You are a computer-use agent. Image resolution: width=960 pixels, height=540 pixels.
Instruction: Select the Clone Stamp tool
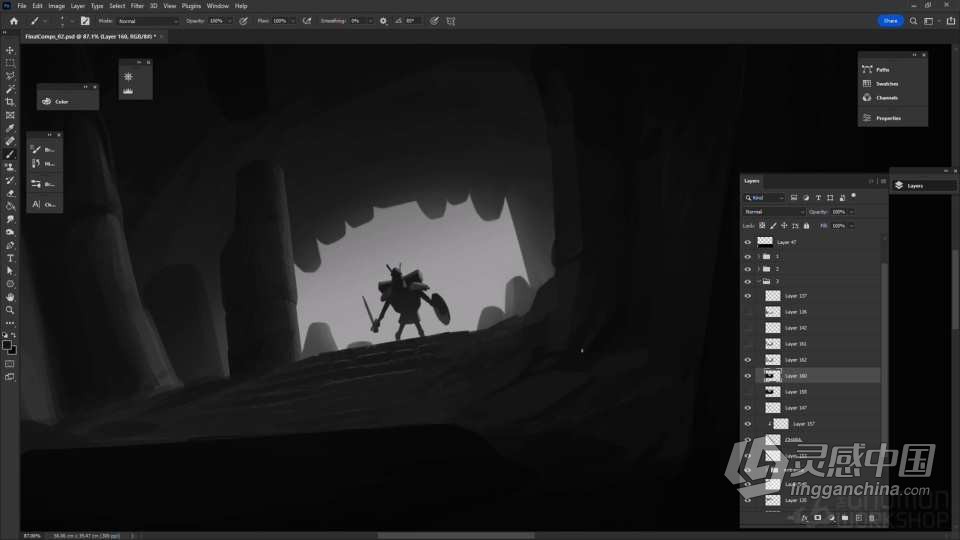pyautogui.click(x=10, y=167)
